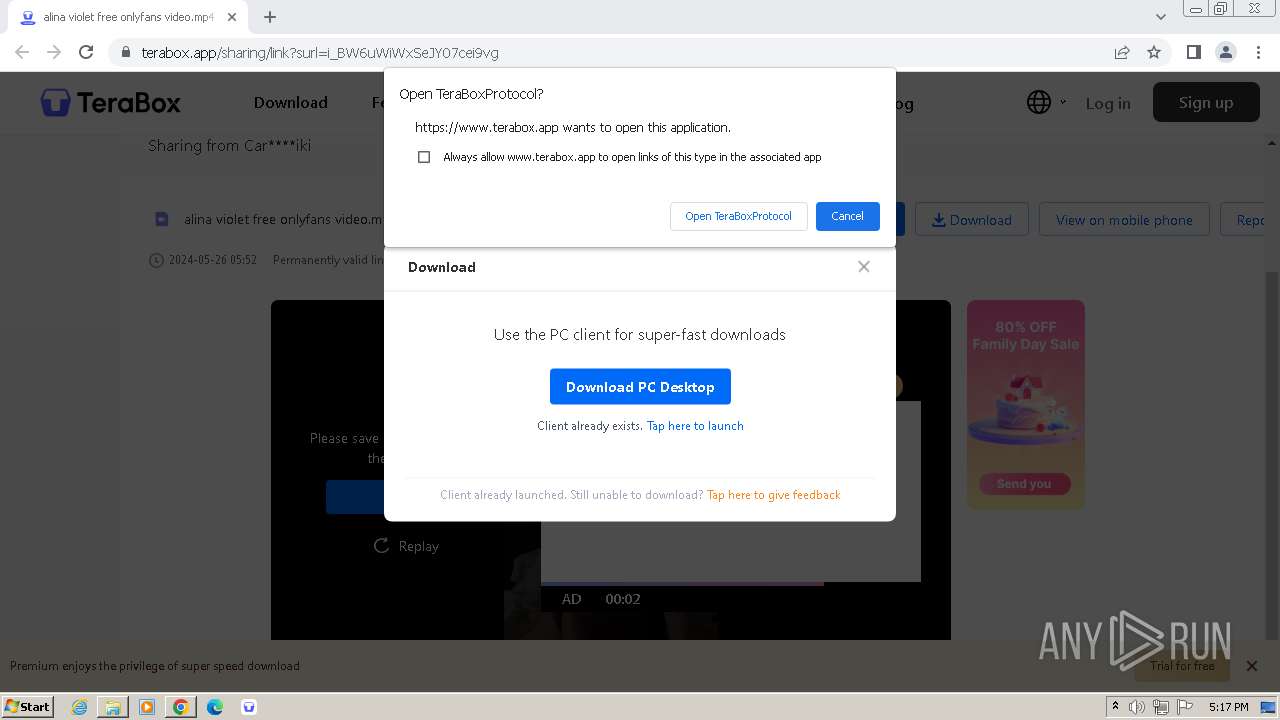The image size is (1280, 720).
Task: Open the Chrome taskbar icon
Action: [181, 707]
